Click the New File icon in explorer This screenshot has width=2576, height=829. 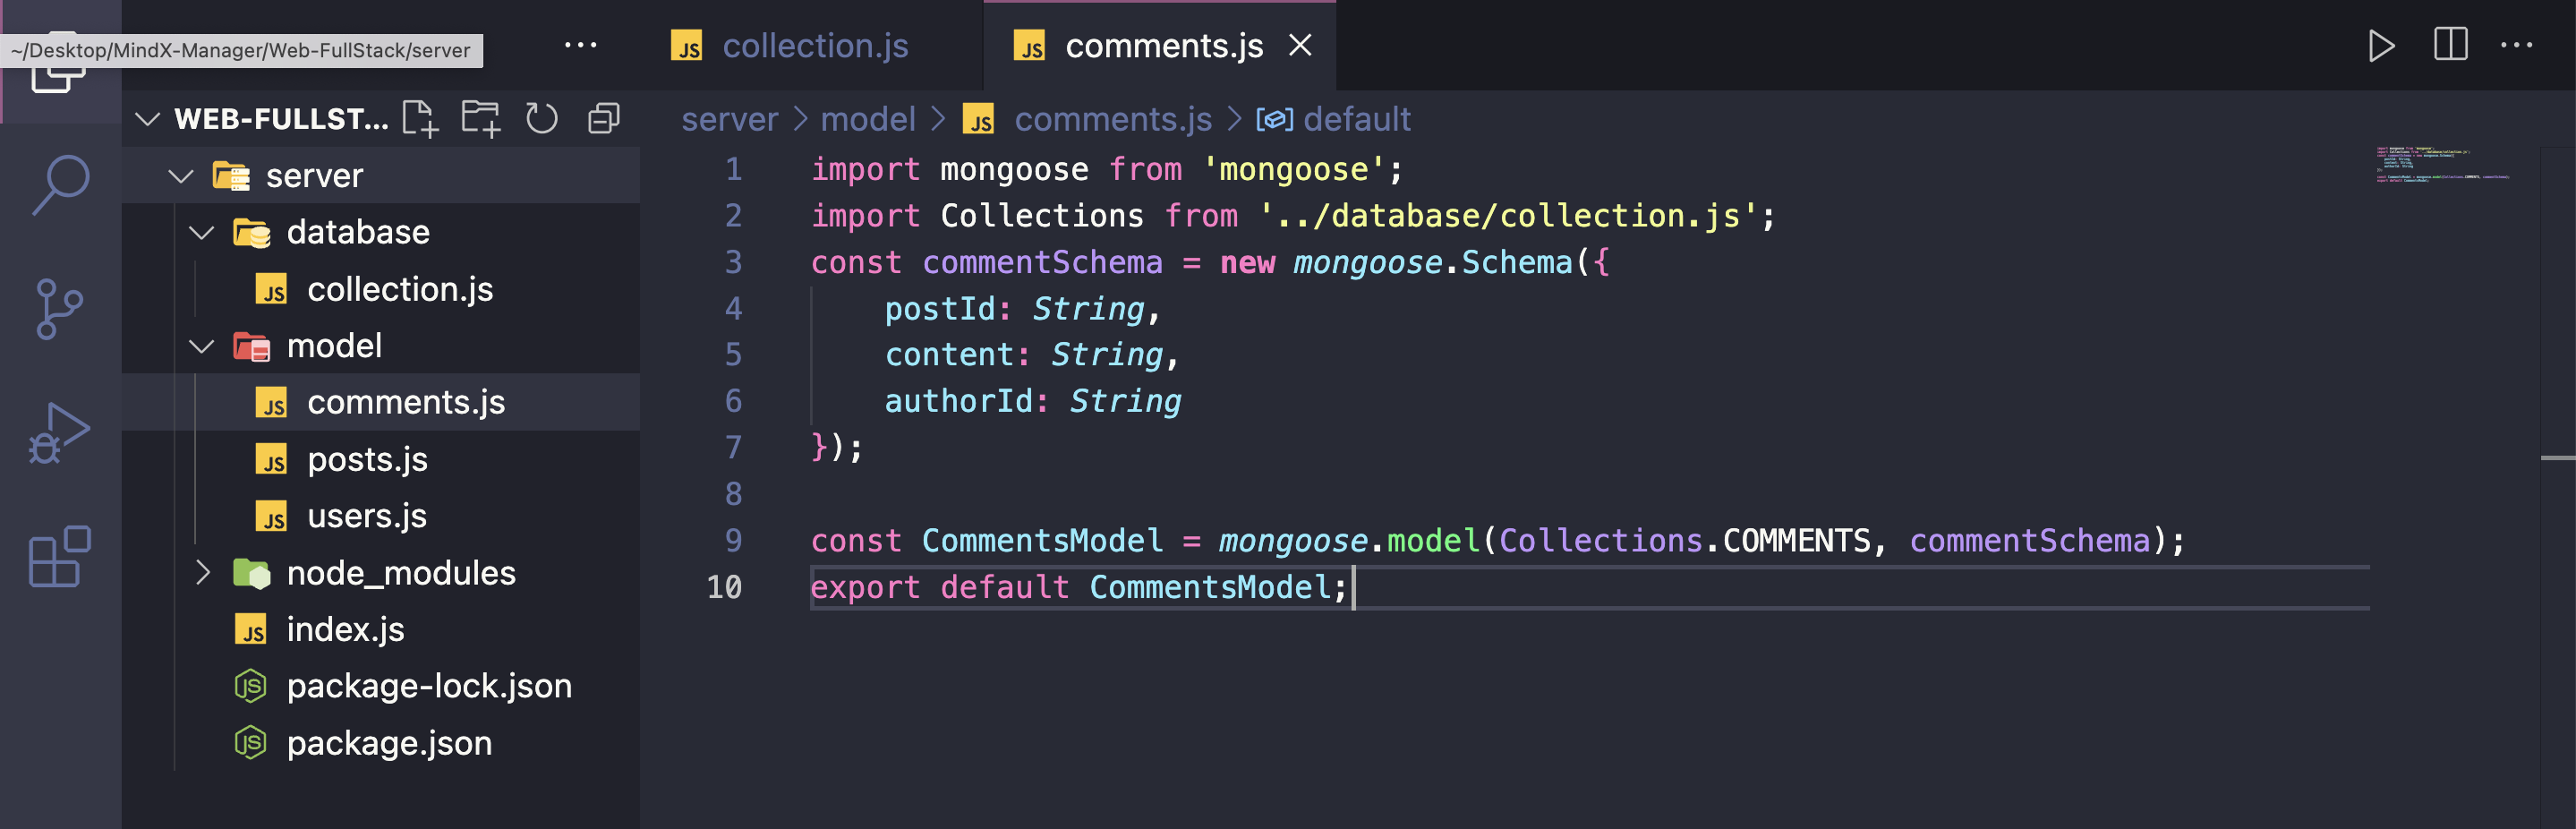pyautogui.click(x=420, y=119)
